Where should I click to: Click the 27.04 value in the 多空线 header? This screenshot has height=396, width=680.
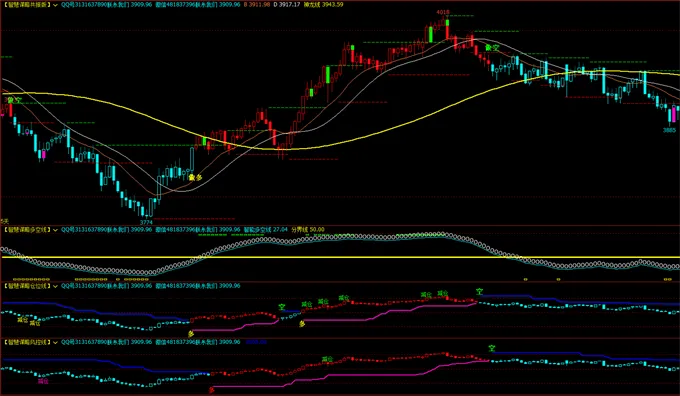click(281, 230)
